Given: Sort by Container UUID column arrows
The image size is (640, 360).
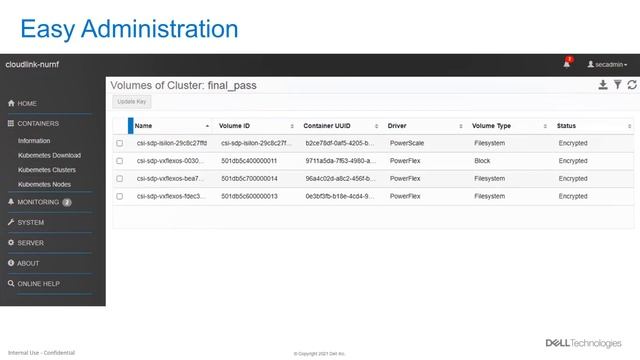Looking at the screenshot, I should coord(376,126).
